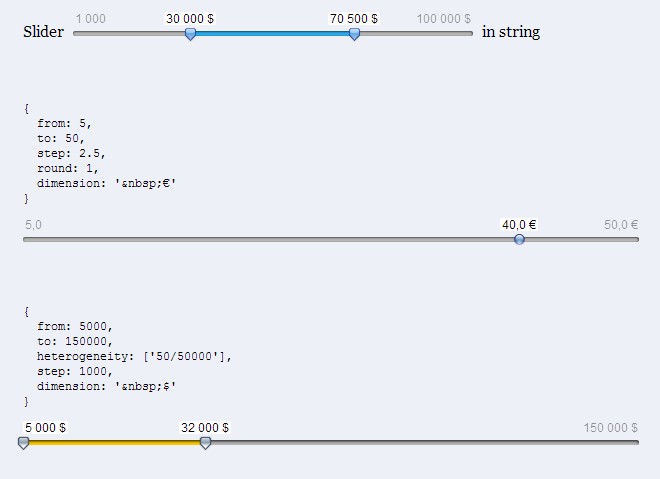Image resolution: width=660 pixels, height=479 pixels.
Task: Click the "step: 2.5," code line
Action: click(71, 154)
